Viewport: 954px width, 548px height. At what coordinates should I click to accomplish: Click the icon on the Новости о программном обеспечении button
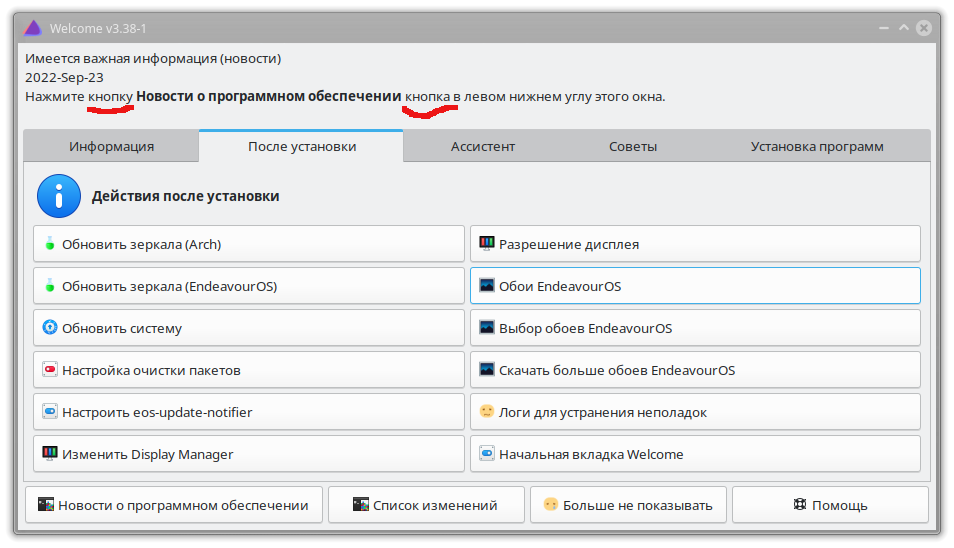pyautogui.click(x=46, y=504)
